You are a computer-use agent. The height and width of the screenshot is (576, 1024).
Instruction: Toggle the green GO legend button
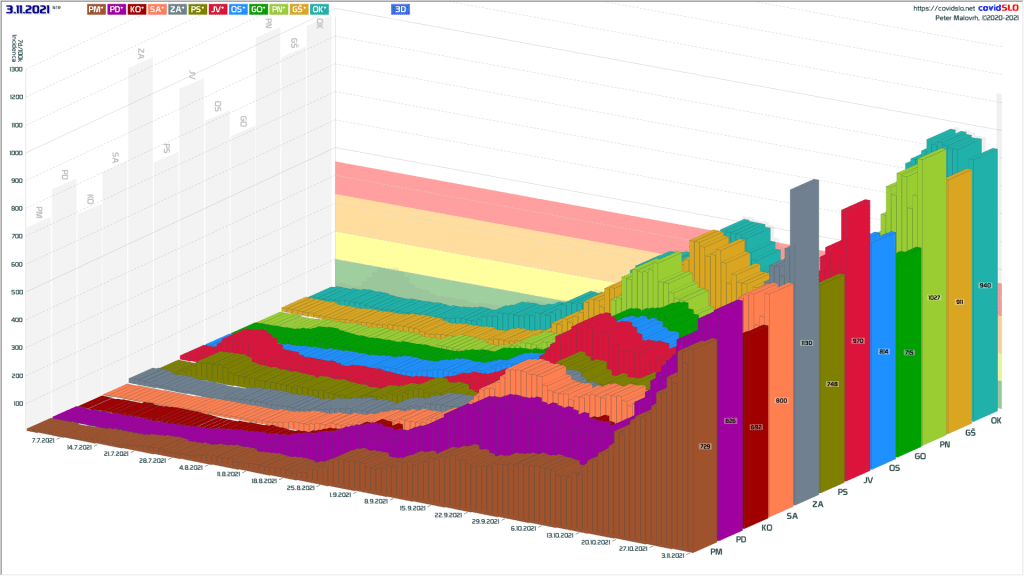pyautogui.click(x=259, y=9)
